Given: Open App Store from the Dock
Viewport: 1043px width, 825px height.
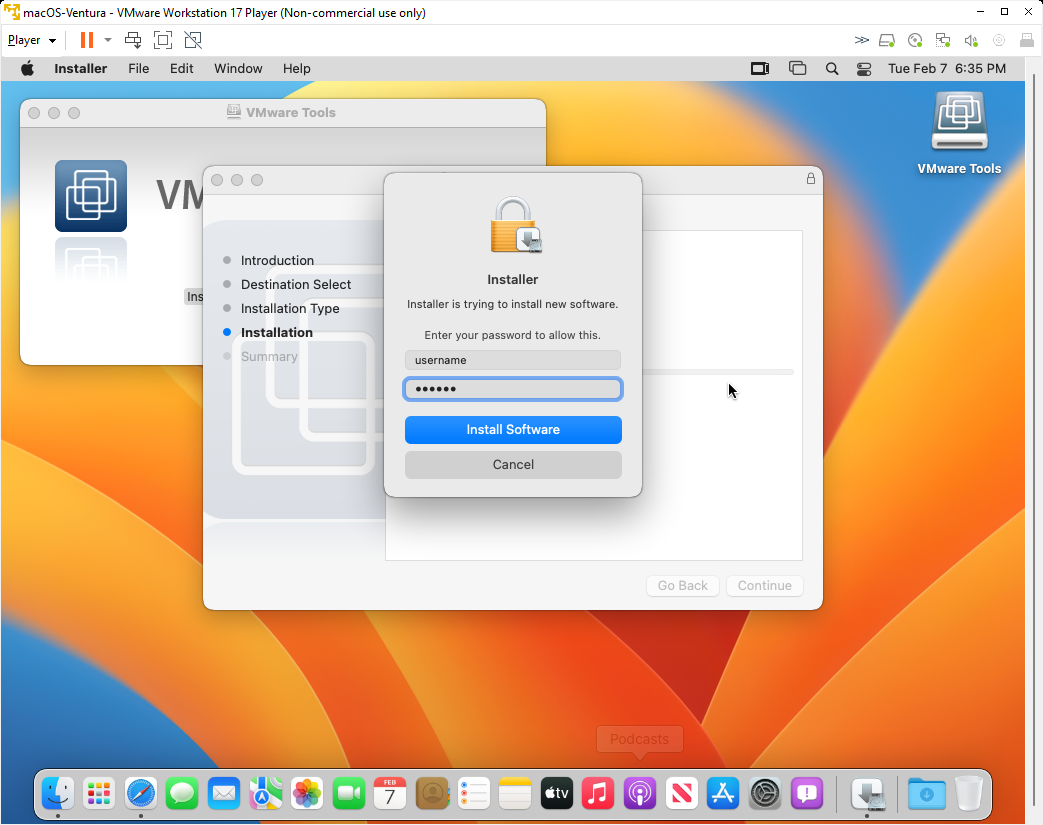Looking at the screenshot, I should coord(722,794).
